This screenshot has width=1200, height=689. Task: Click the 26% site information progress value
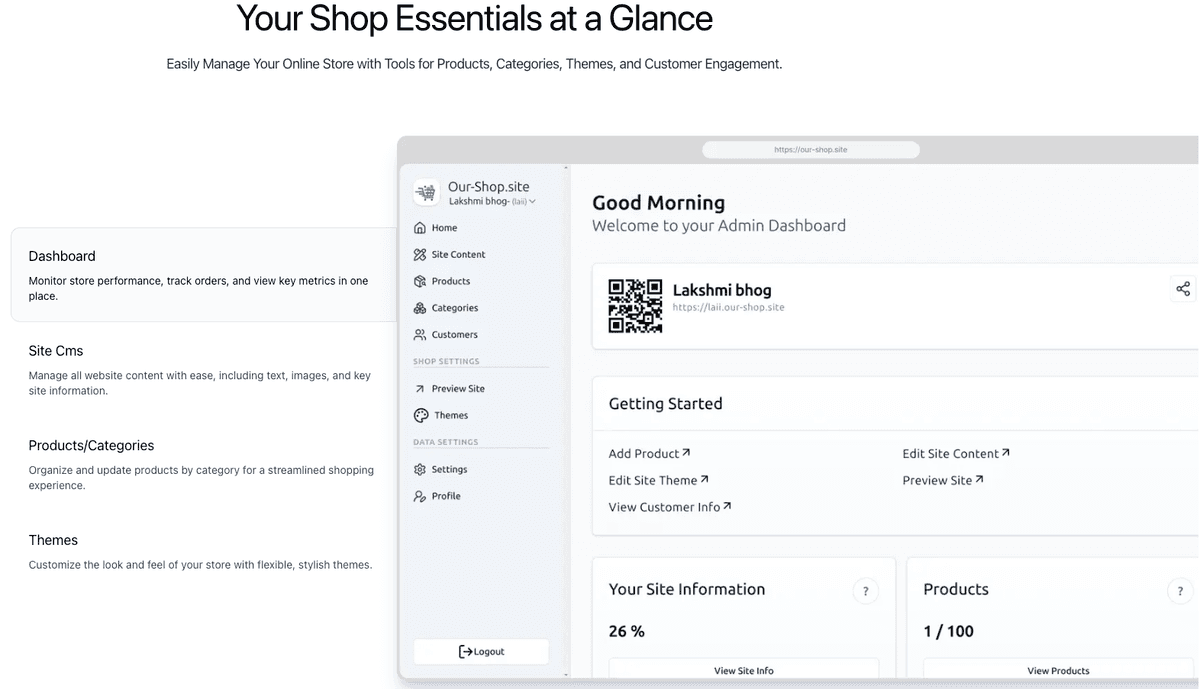(627, 631)
